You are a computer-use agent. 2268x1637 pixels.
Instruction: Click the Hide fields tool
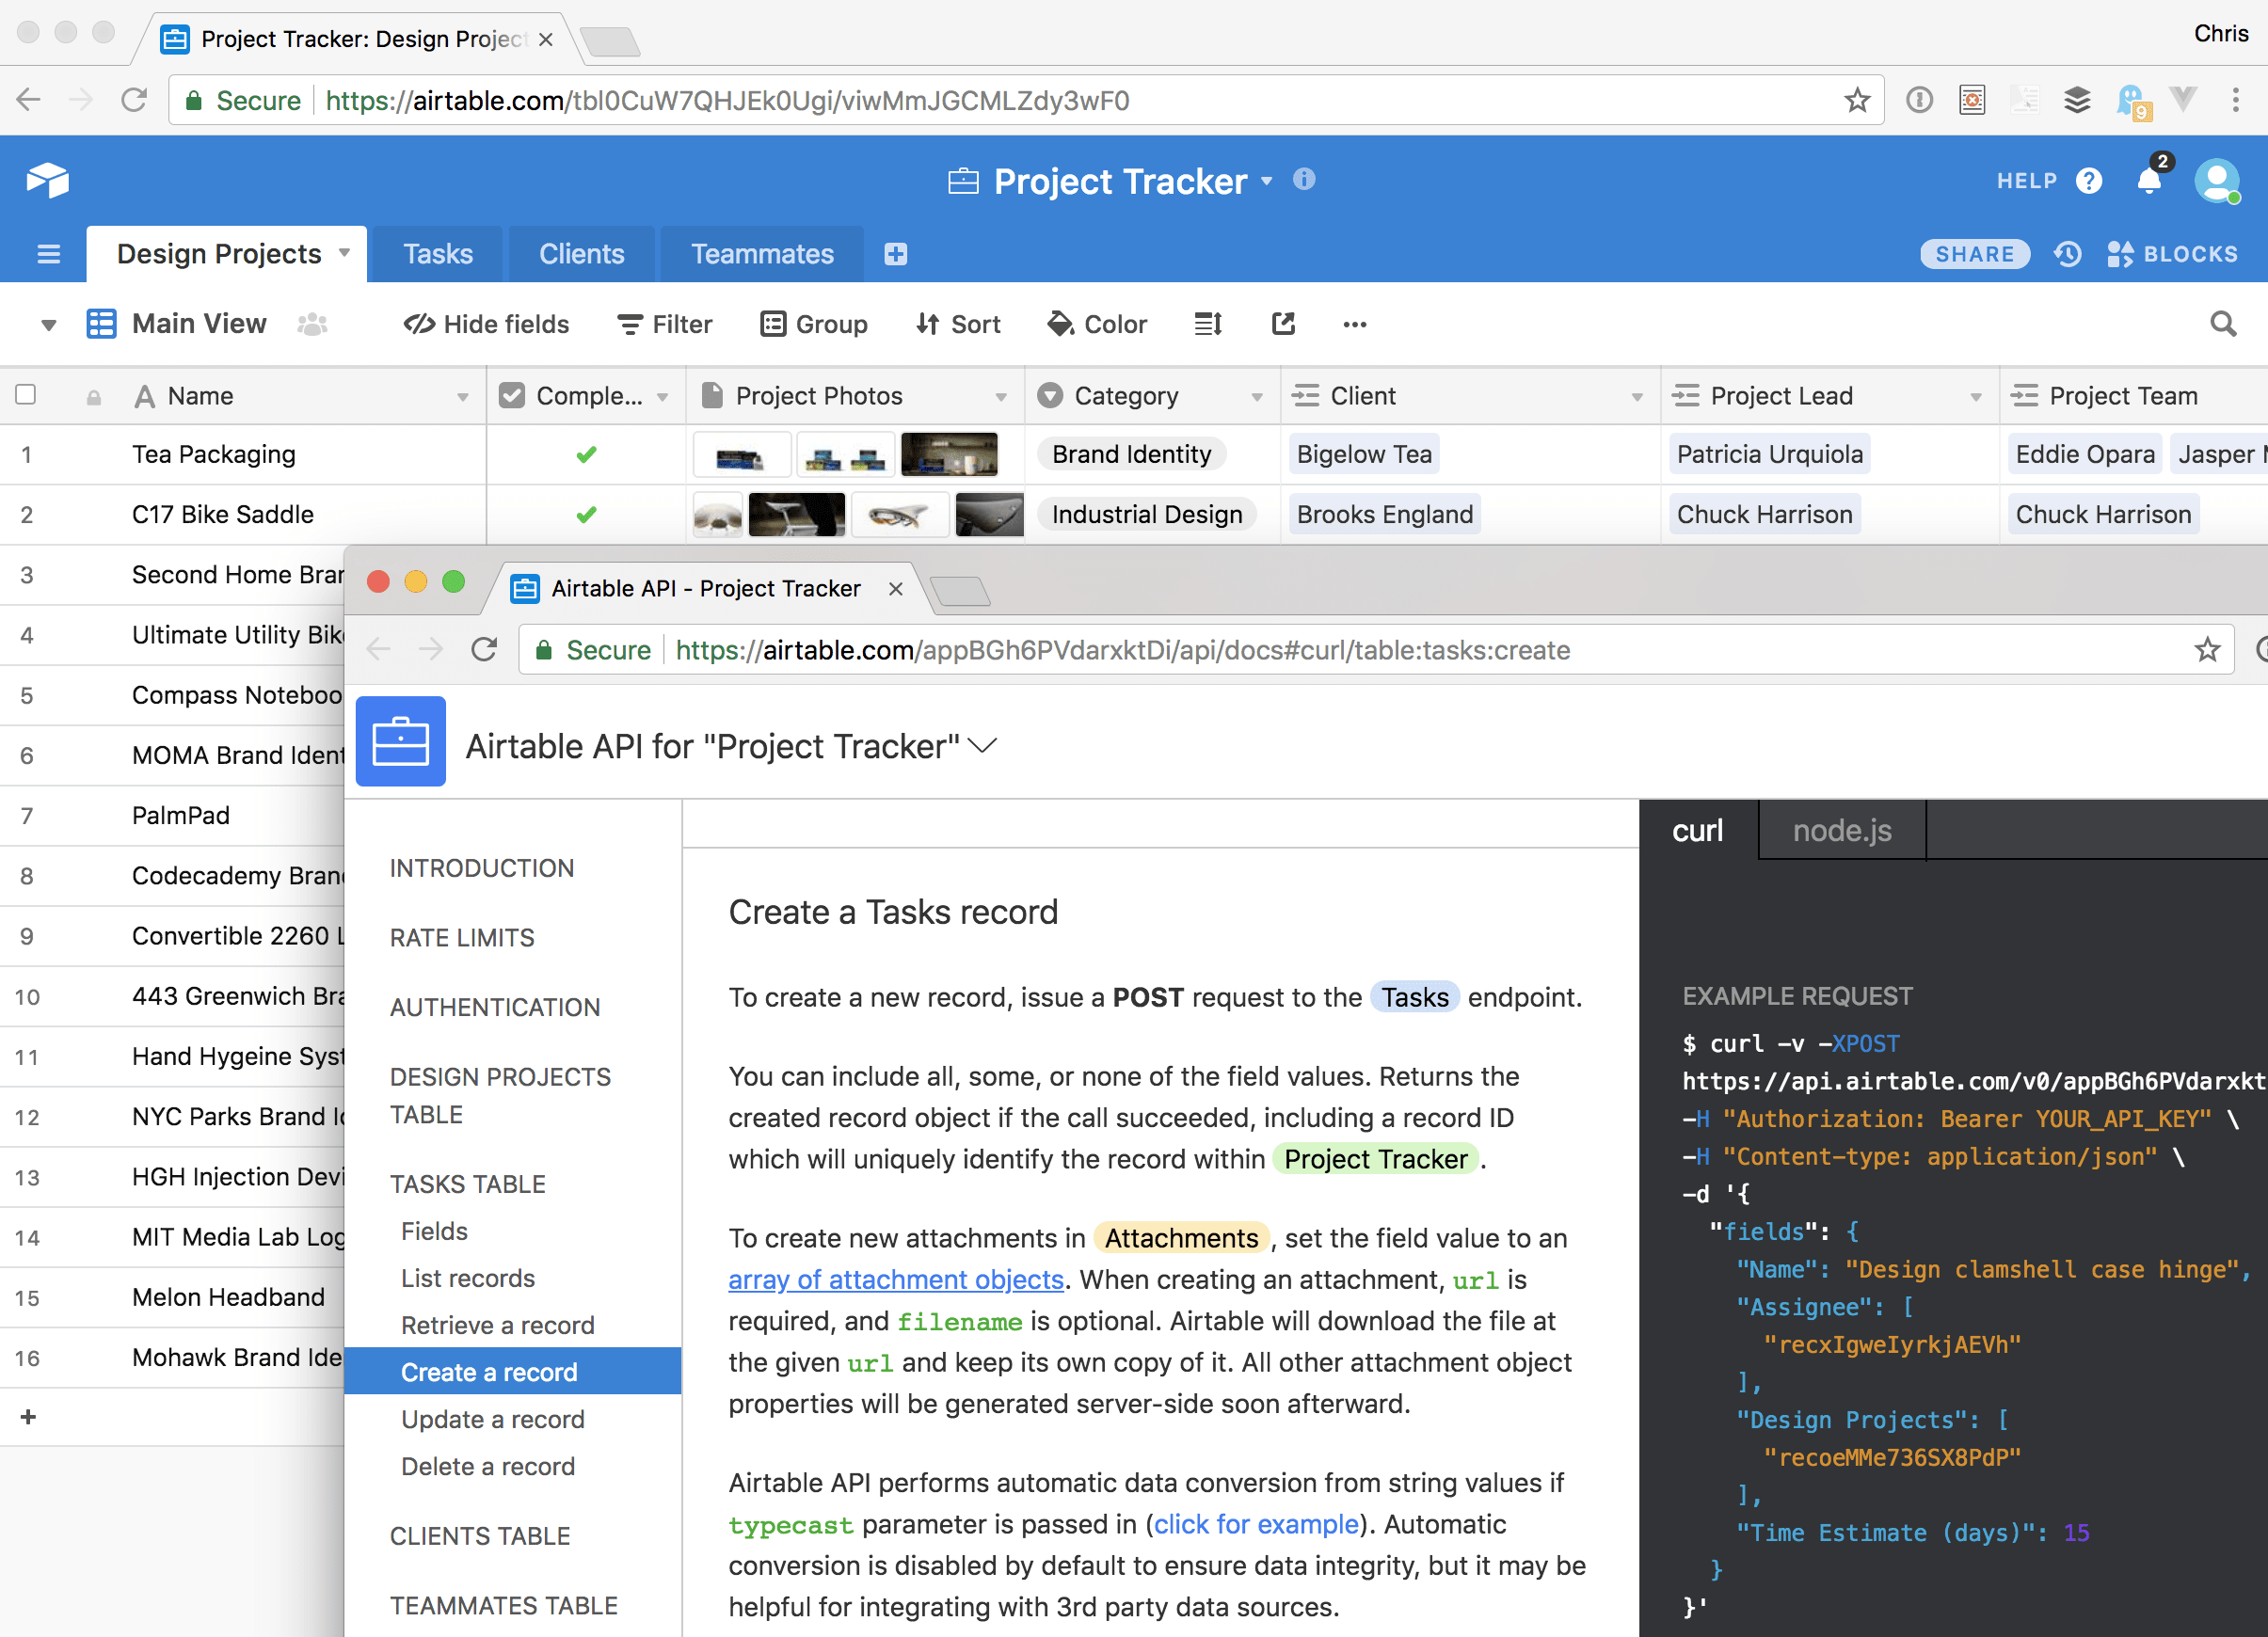coord(486,324)
